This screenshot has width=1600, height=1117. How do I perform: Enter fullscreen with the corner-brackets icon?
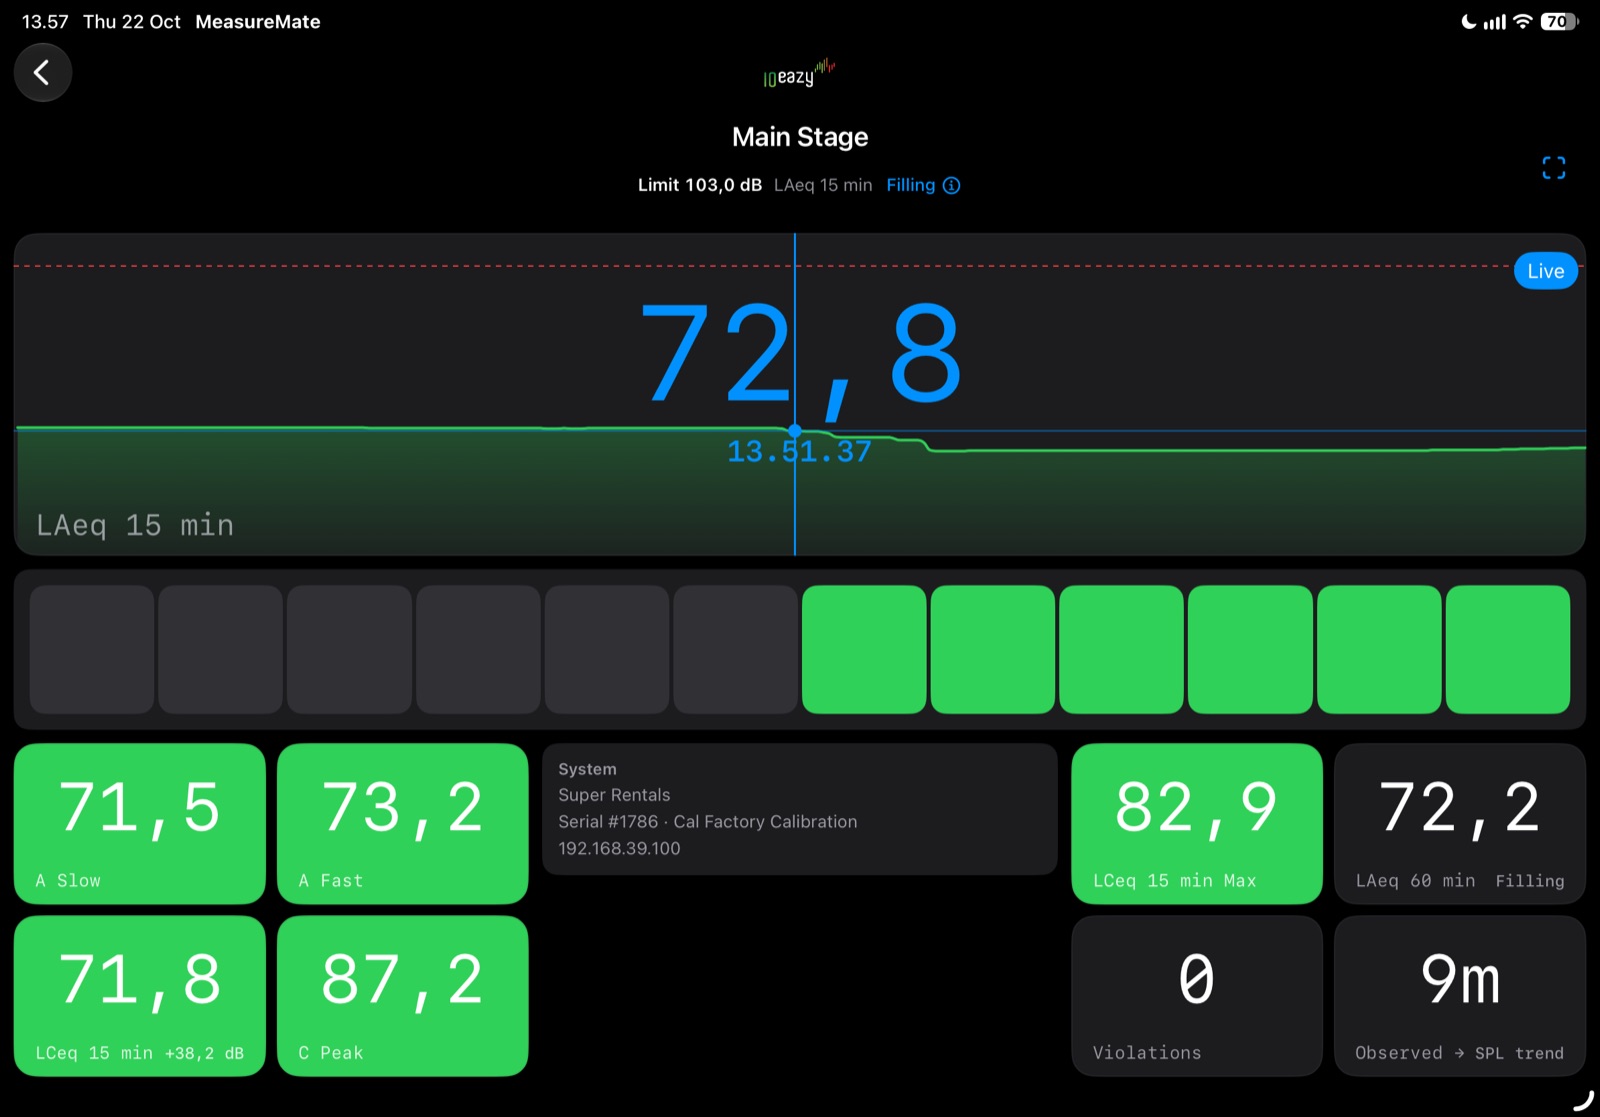1553,168
